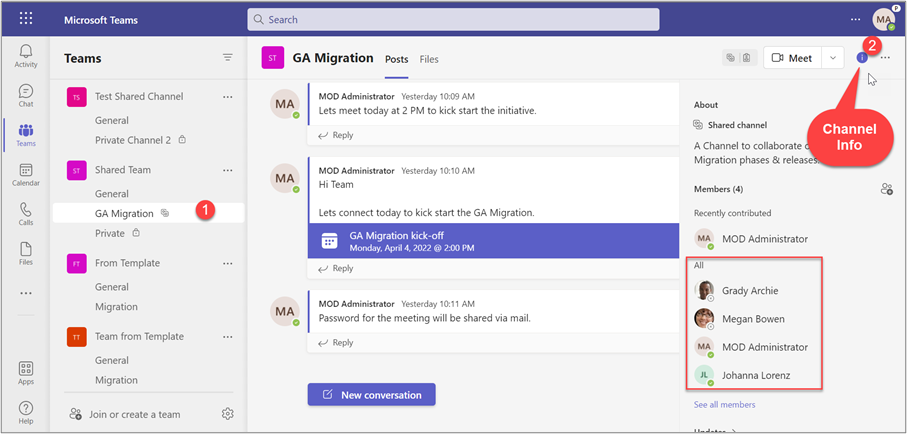This screenshot has width=907, height=434.
Task: Open Calls in the left rail
Action: [x=26, y=214]
